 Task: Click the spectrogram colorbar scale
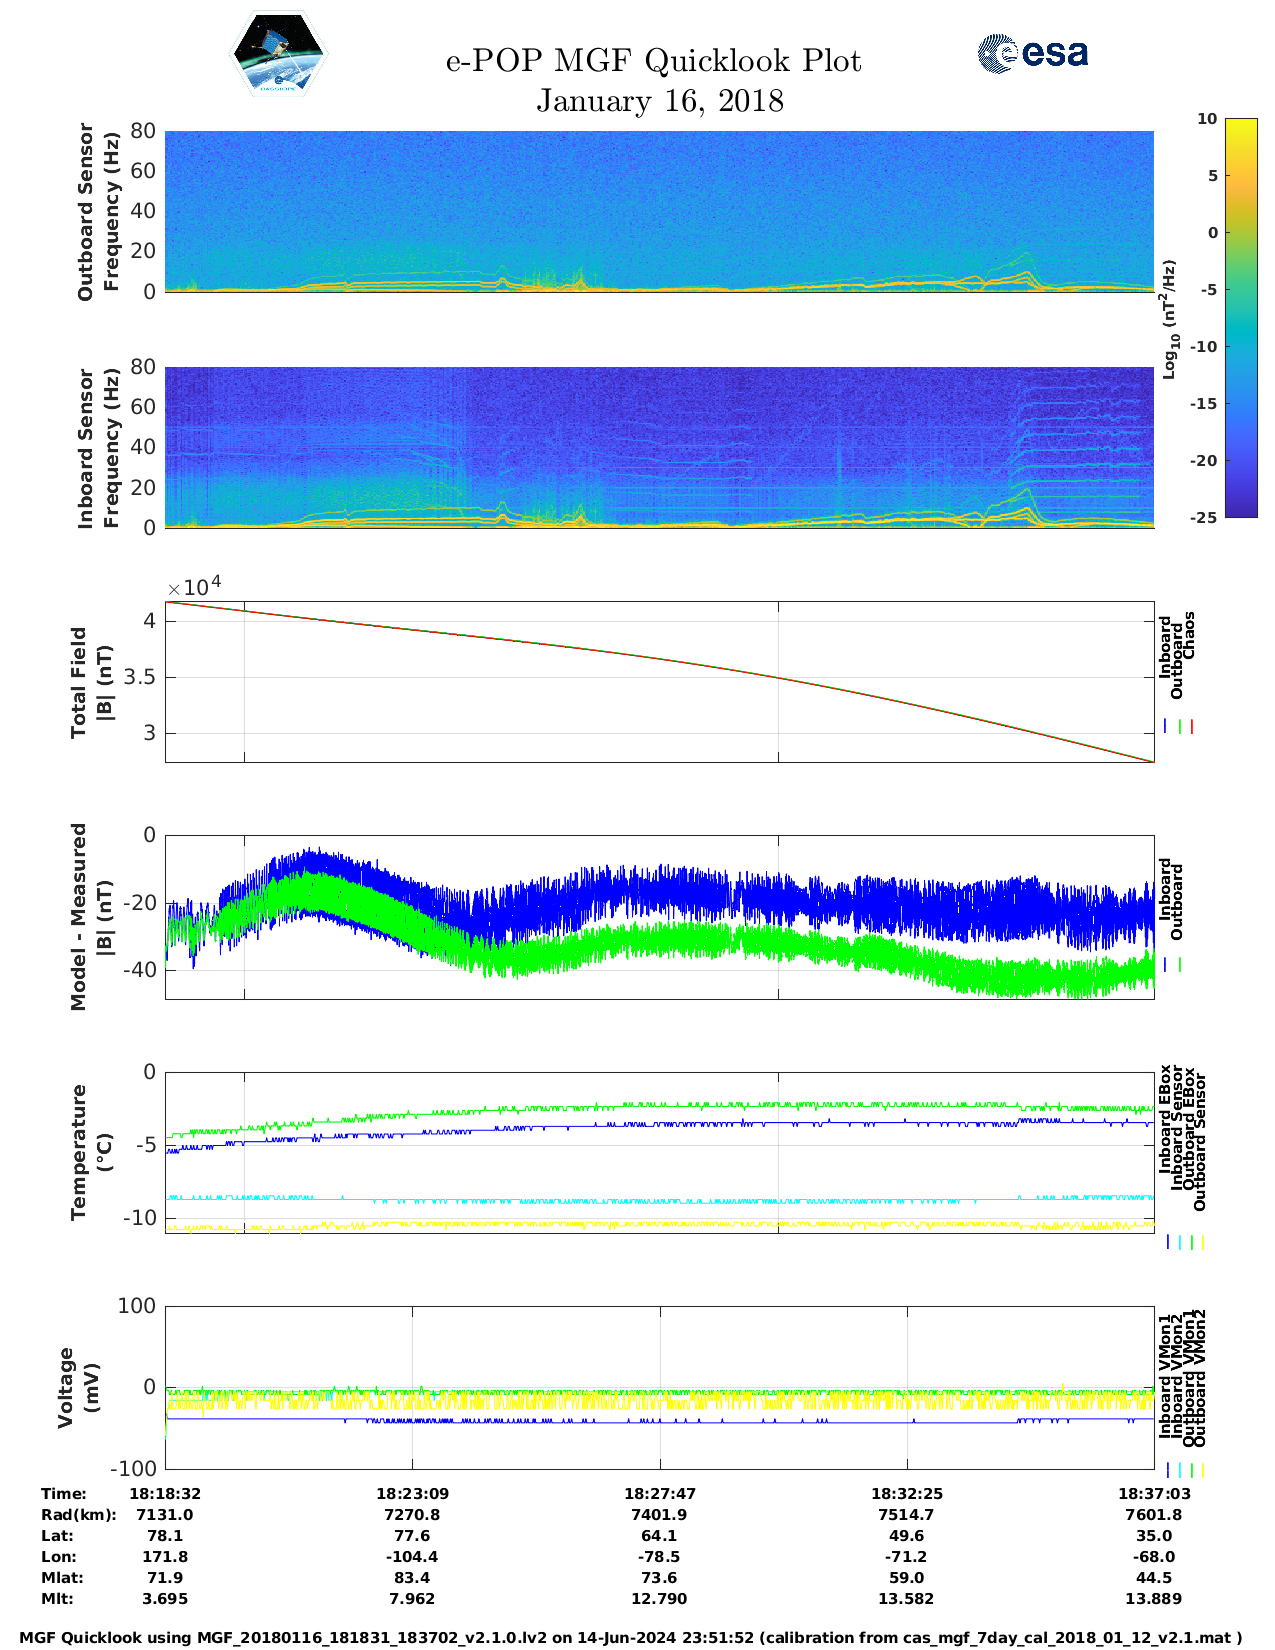(x=1240, y=317)
